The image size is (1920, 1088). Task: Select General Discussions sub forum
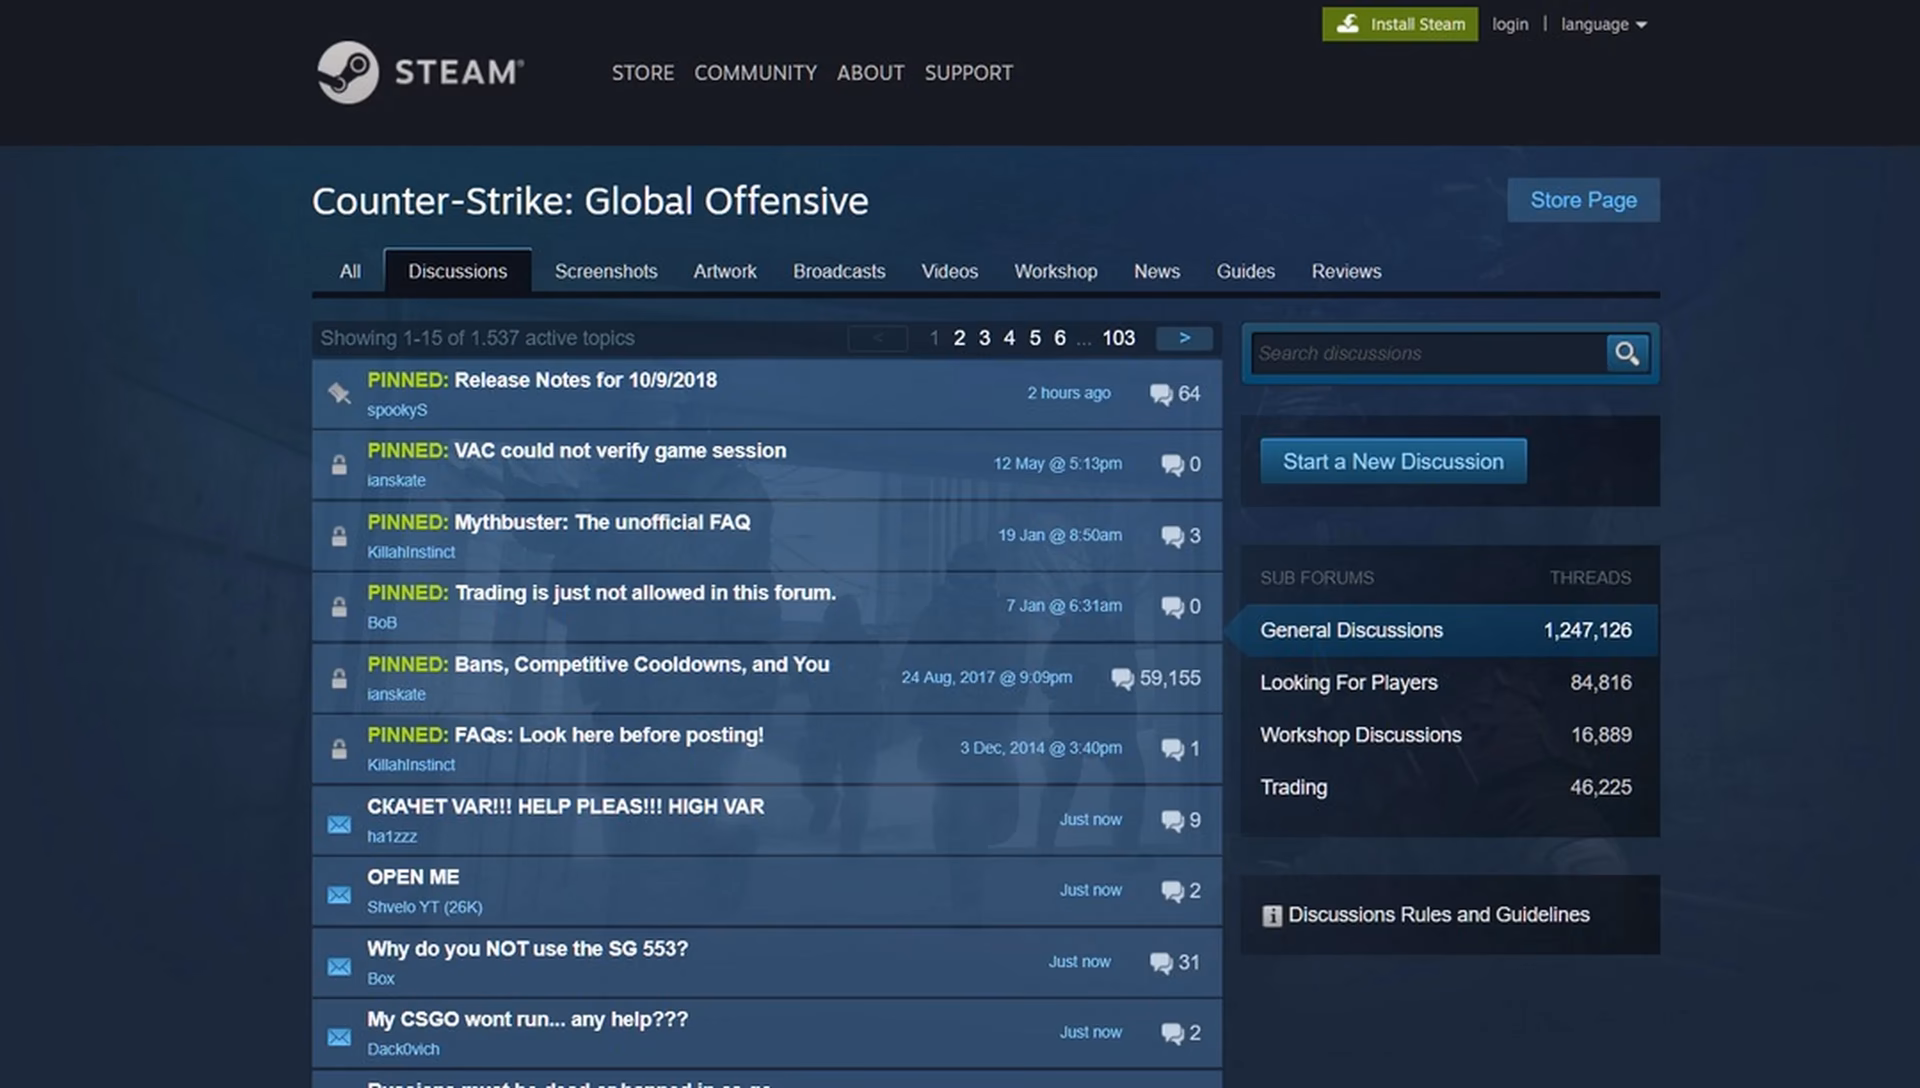click(x=1448, y=630)
